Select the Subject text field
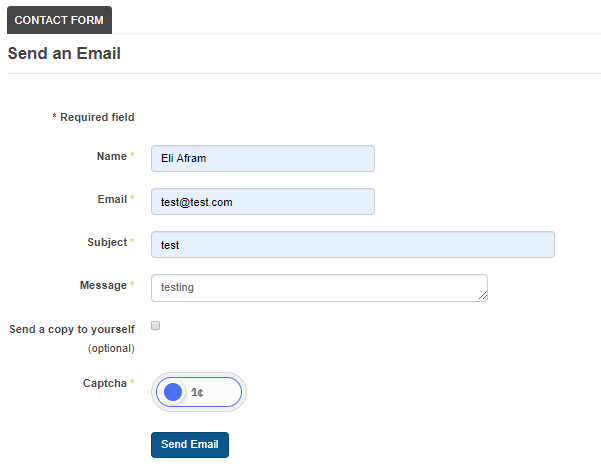 coord(353,245)
